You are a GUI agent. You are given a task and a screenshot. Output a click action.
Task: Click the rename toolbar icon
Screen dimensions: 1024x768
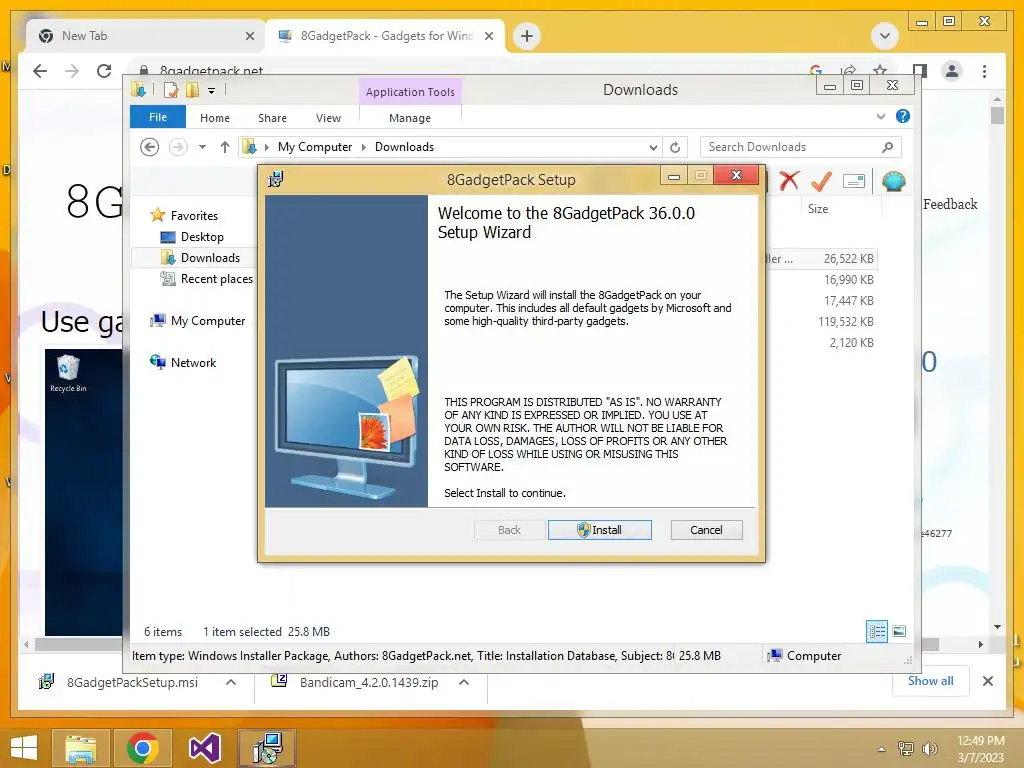(854, 181)
